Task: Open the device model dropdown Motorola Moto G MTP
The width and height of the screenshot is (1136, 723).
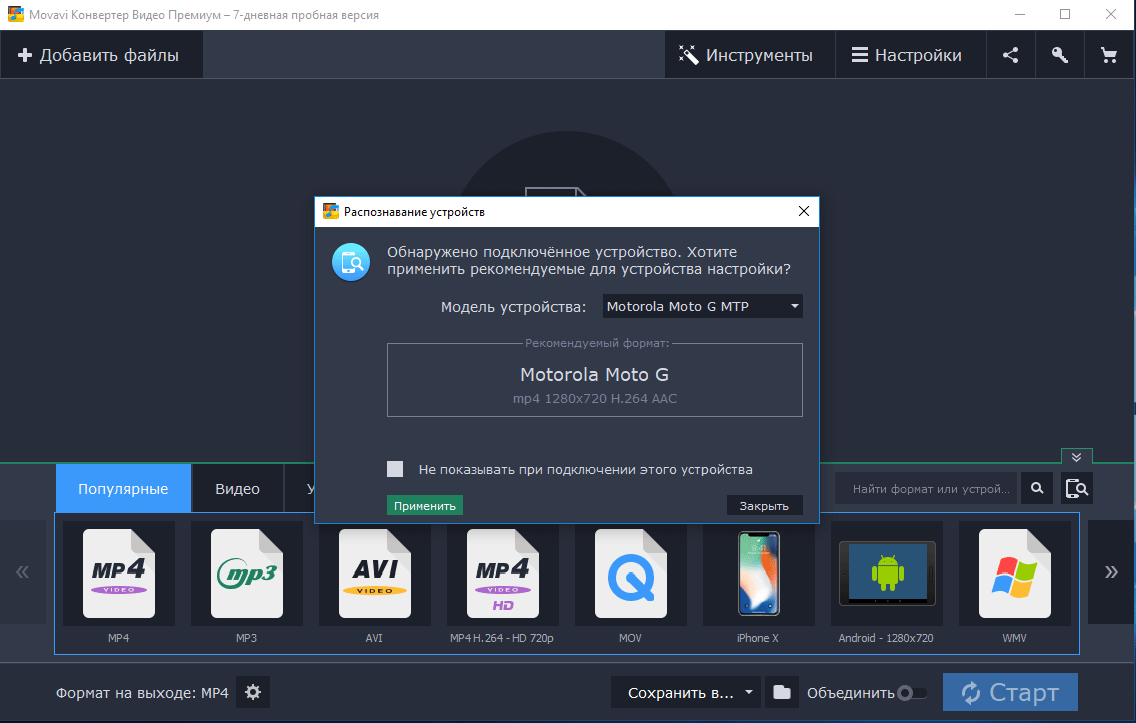Action: tap(703, 306)
